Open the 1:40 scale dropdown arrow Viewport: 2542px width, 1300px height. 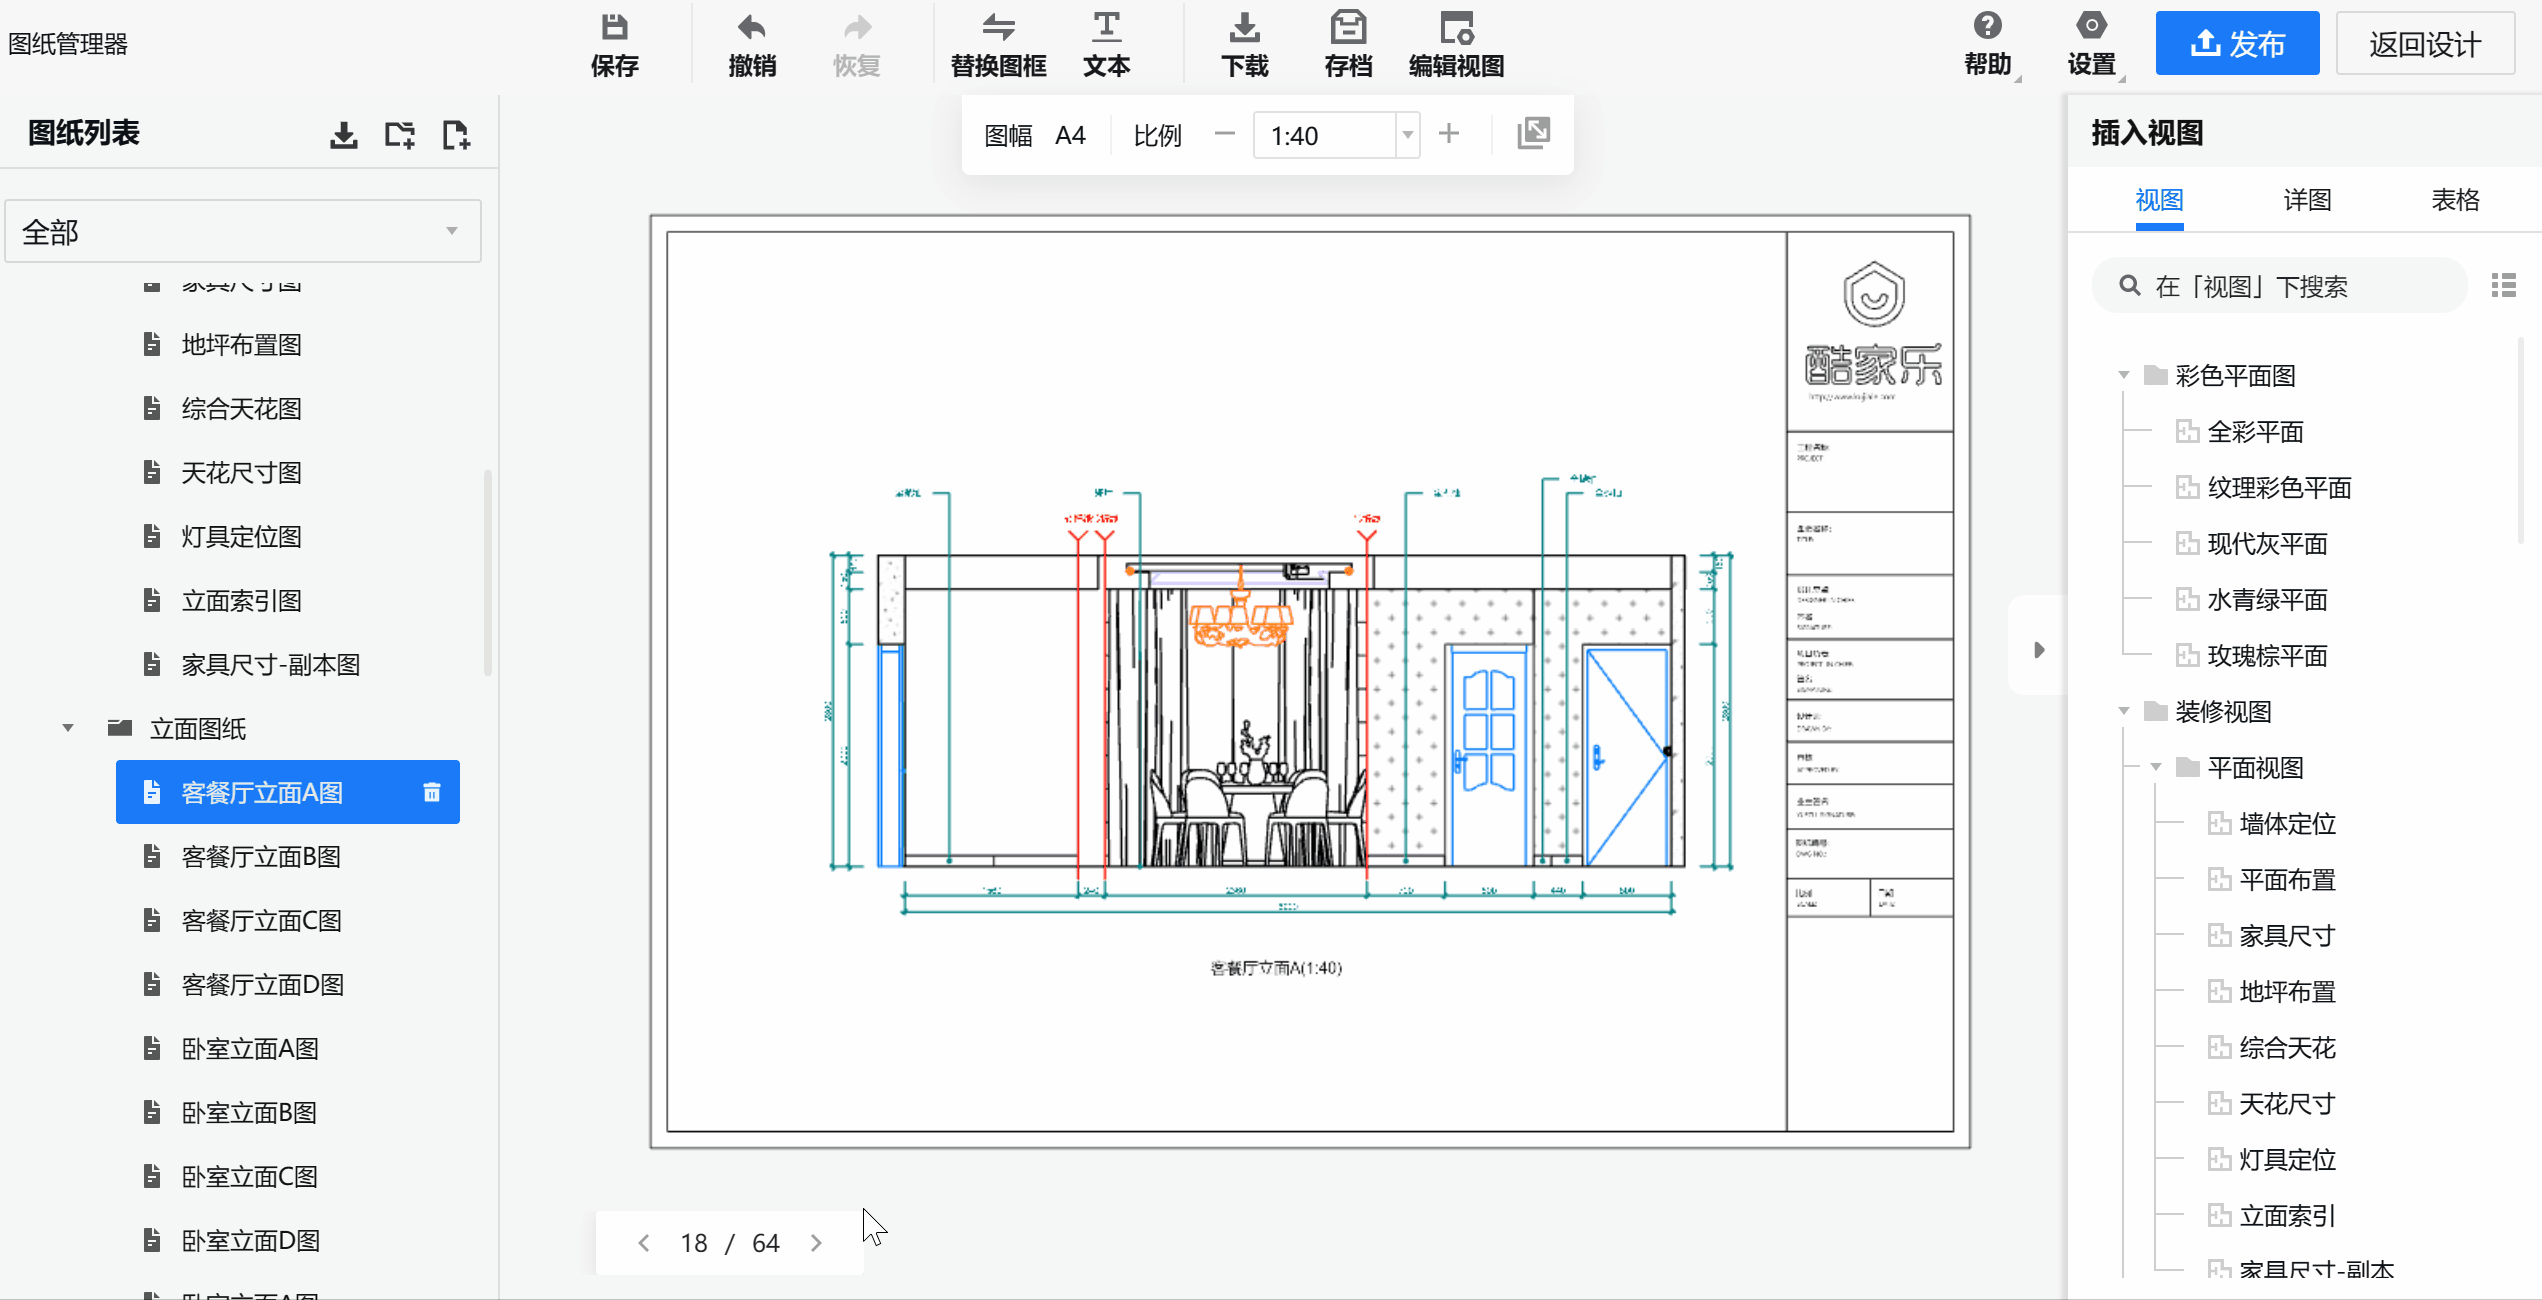point(1407,135)
